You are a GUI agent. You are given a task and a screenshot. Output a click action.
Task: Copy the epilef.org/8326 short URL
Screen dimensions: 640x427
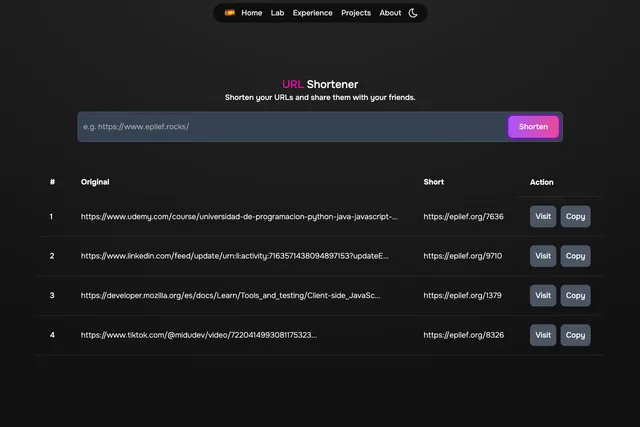click(x=575, y=335)
